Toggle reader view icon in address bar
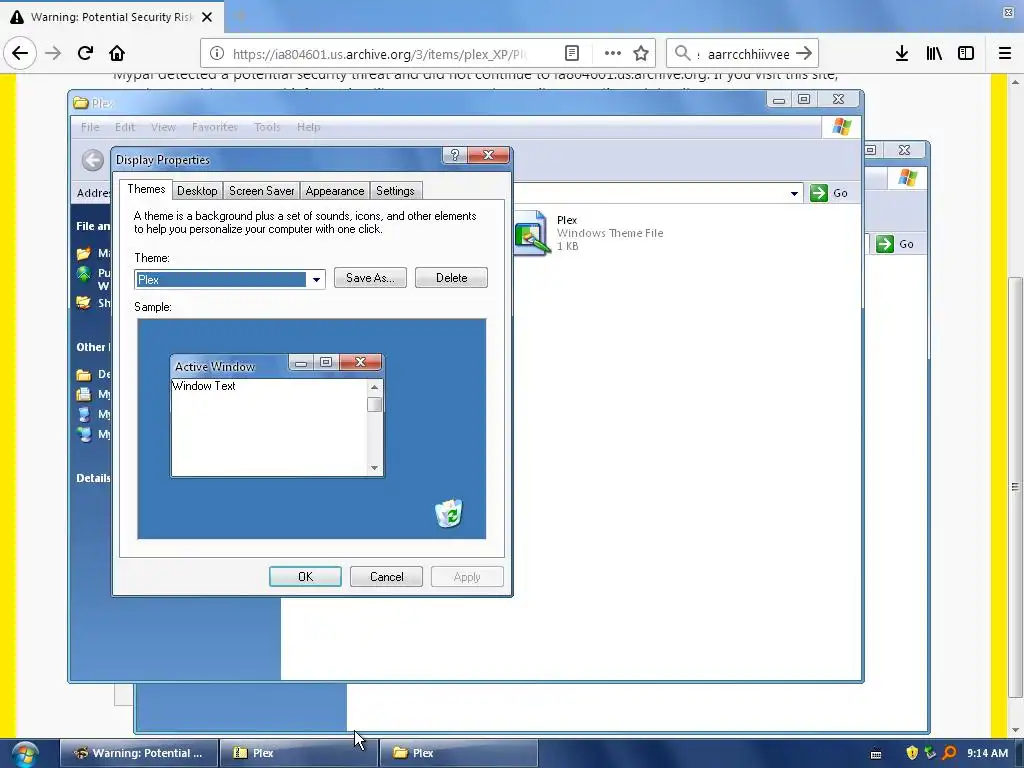The height and width of the screenshot is (768, 1024). coord(572,54)
